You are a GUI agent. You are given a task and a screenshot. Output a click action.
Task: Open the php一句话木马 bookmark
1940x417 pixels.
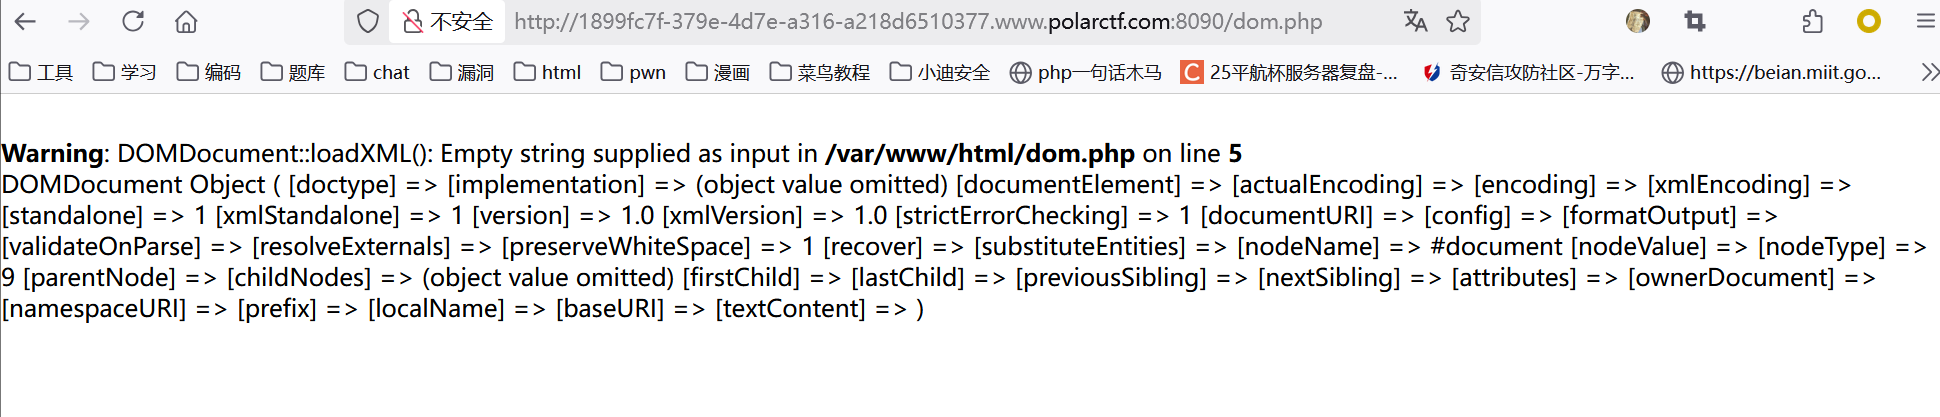click(1086, 72)
